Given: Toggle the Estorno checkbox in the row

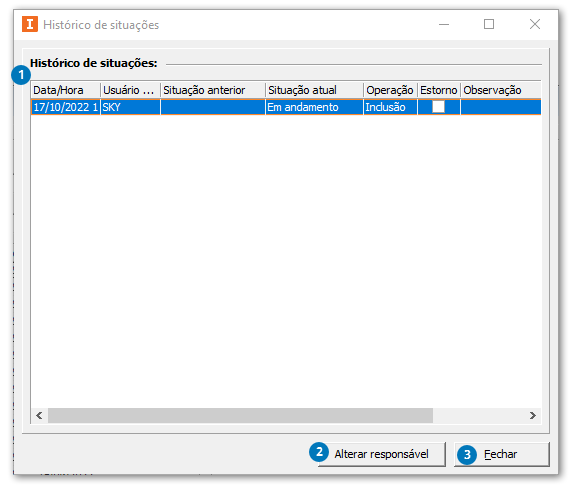Looking at the screenshot, I should [x=438, y=107].
